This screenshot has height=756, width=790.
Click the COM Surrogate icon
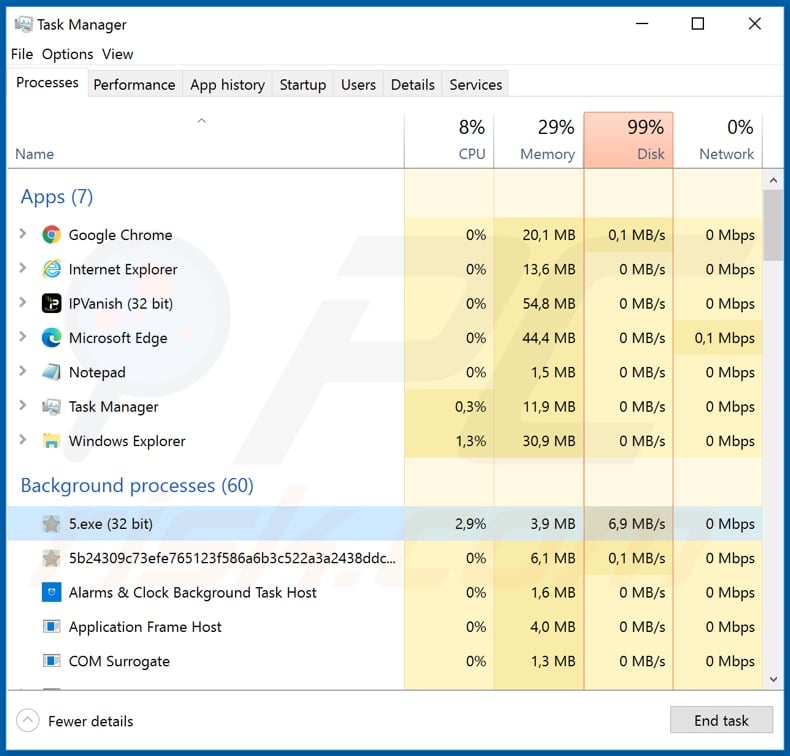[x=51, y=661]
